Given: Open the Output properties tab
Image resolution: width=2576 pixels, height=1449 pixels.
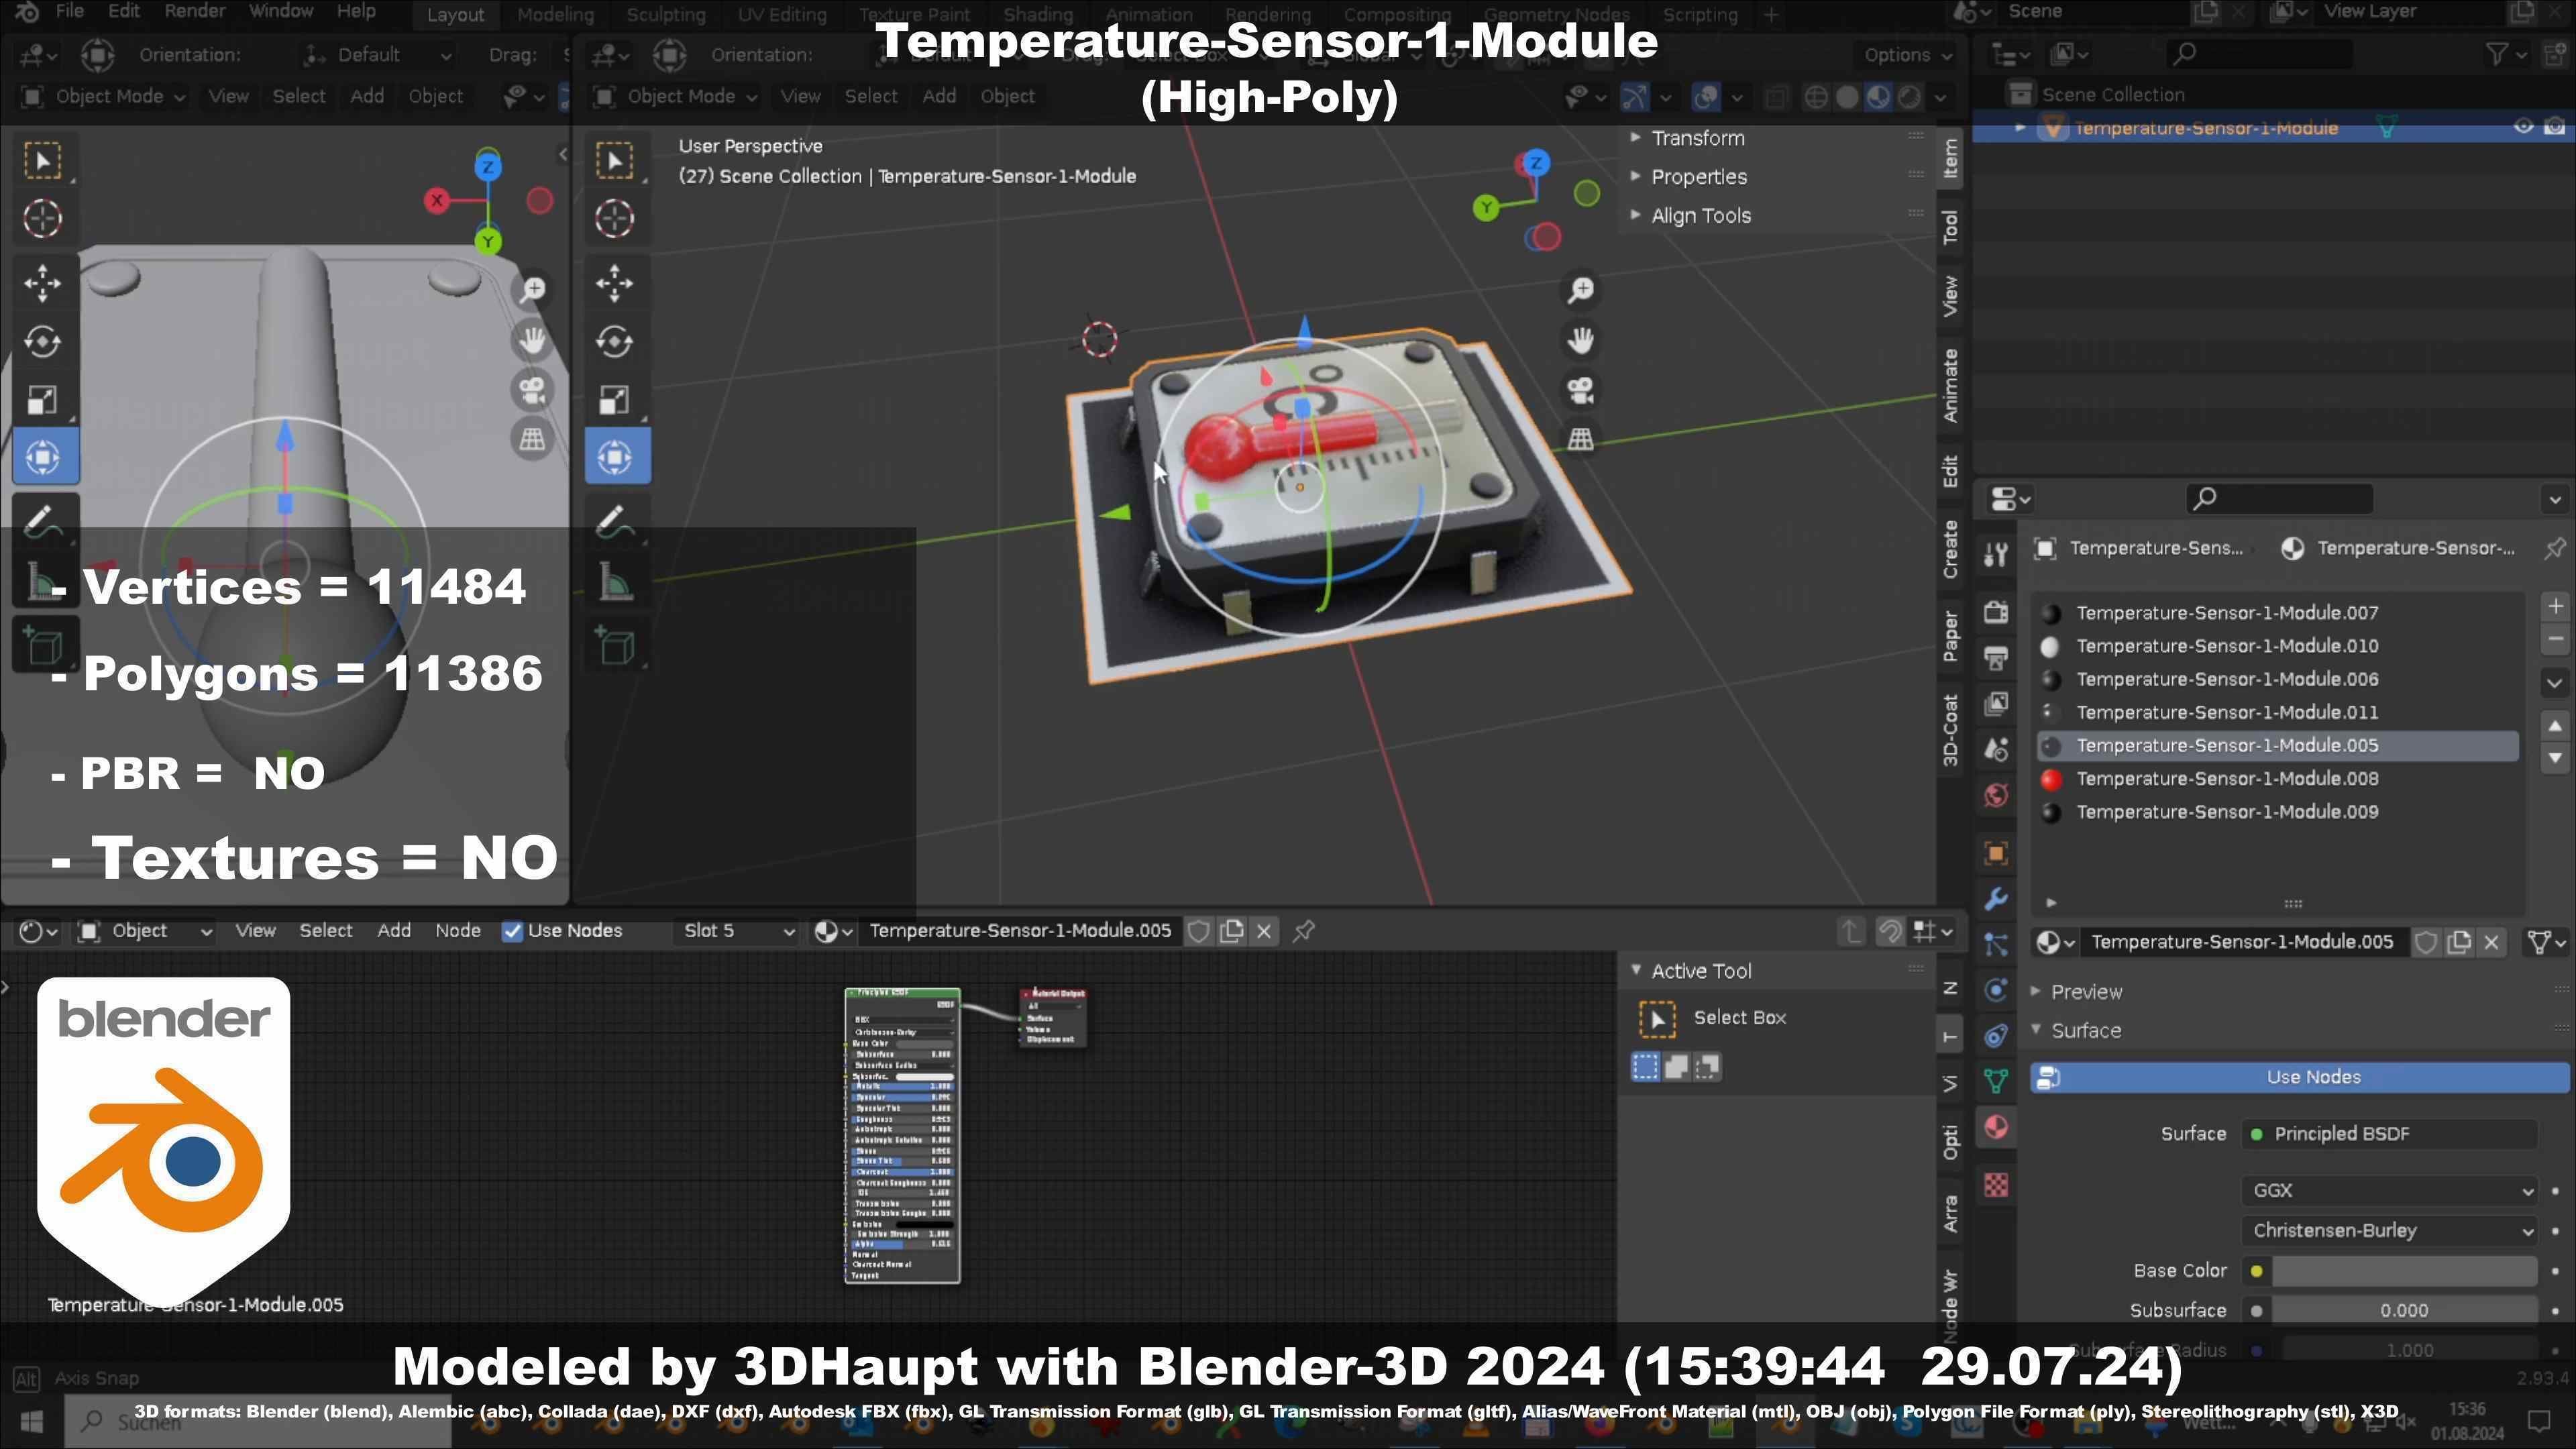Looking at the screenshot, I should [x=1996, y=658].
